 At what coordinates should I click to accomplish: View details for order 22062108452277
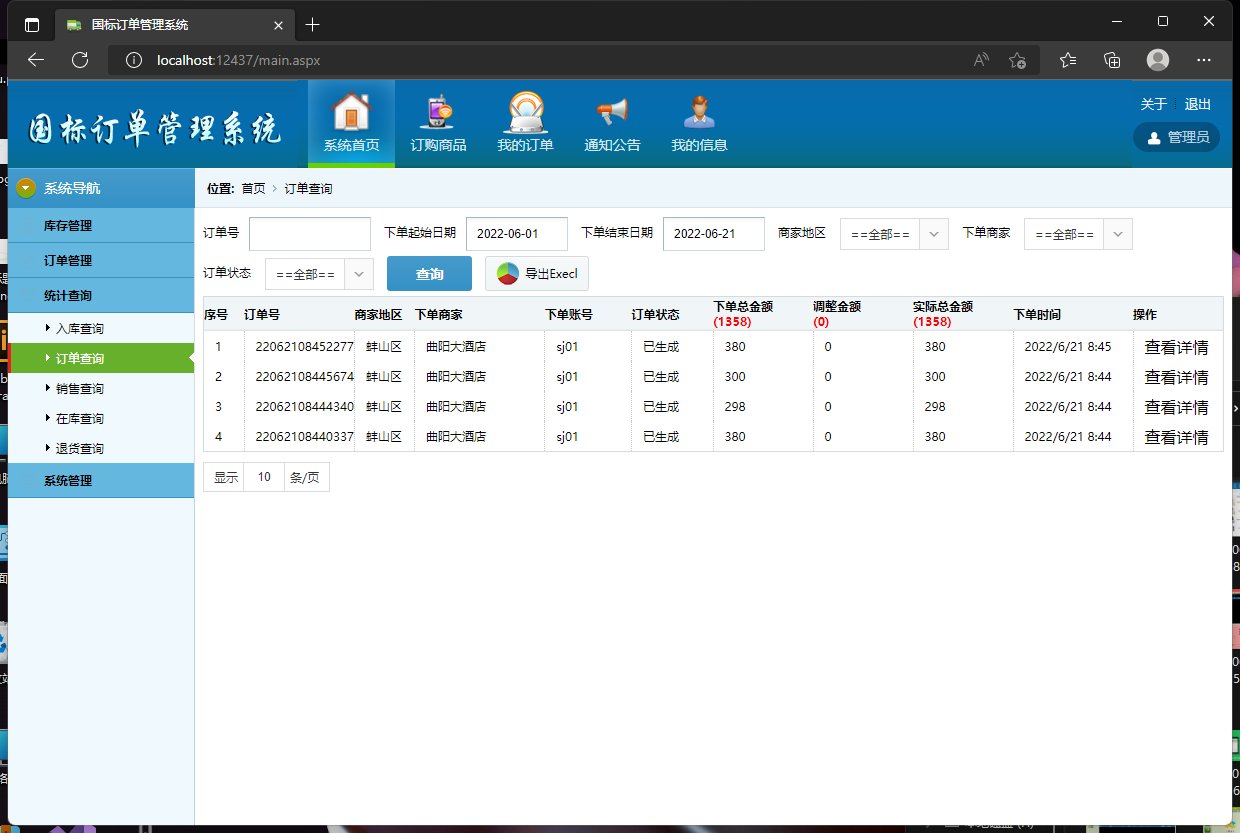[1176, 347]
